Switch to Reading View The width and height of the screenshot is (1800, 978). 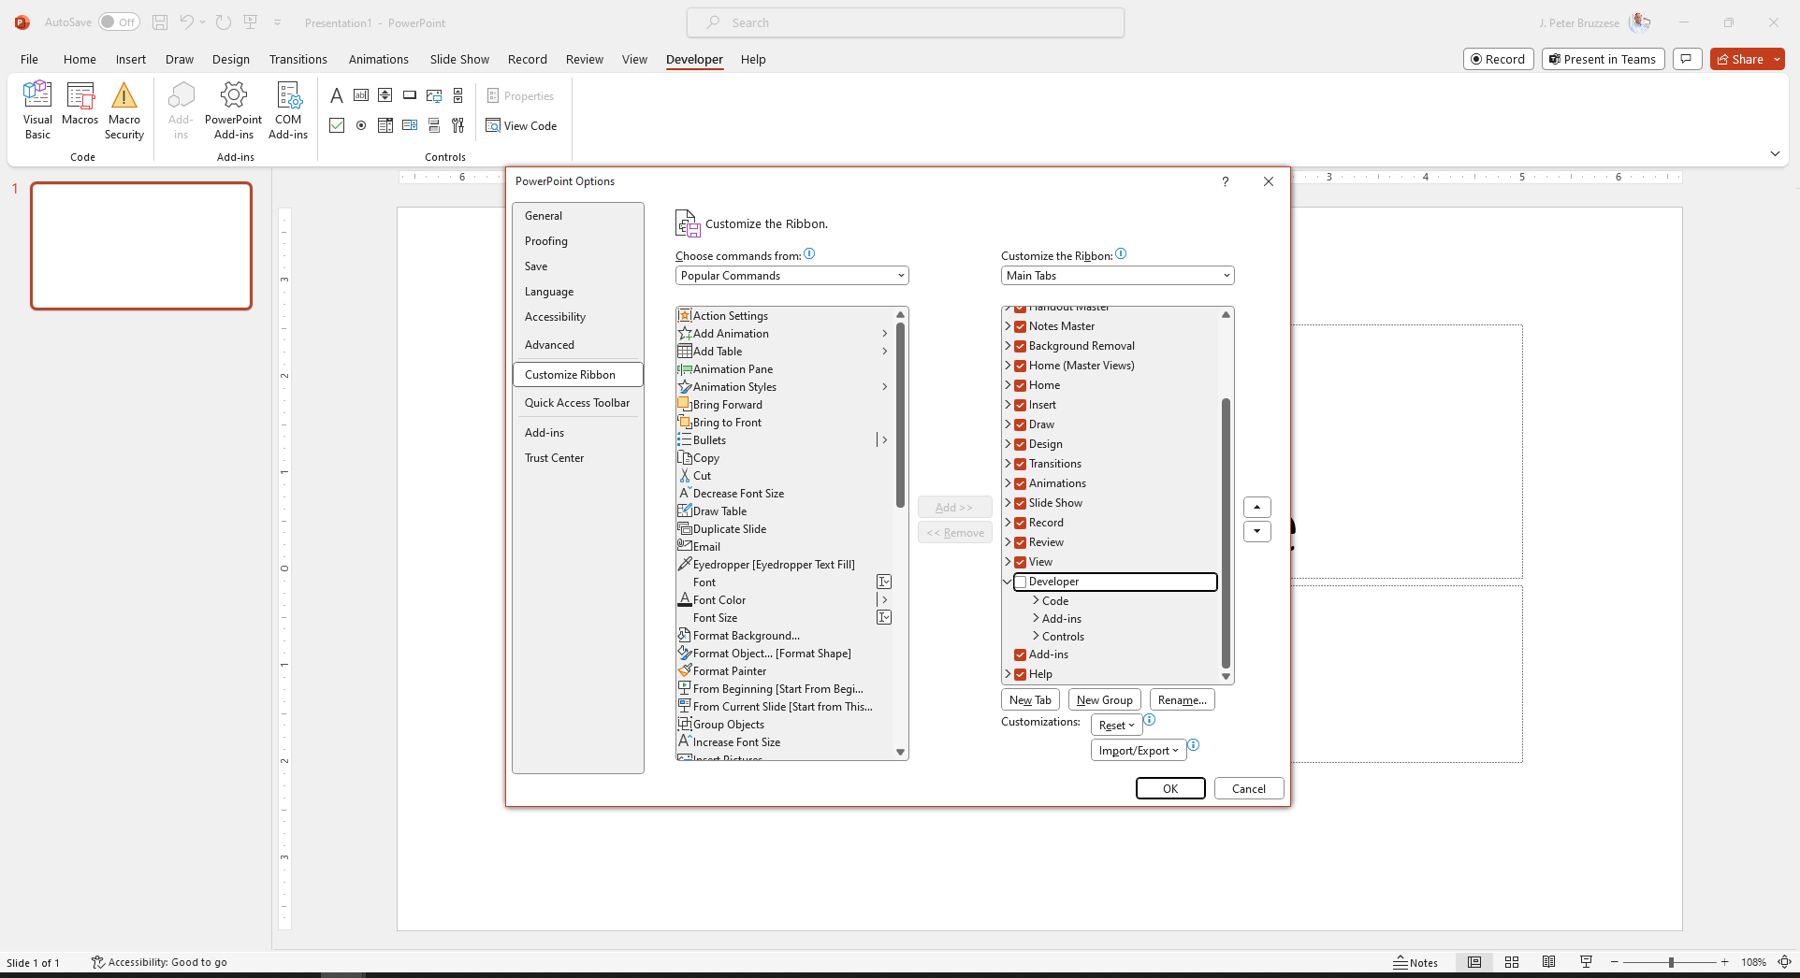[x=1549, y=962]
